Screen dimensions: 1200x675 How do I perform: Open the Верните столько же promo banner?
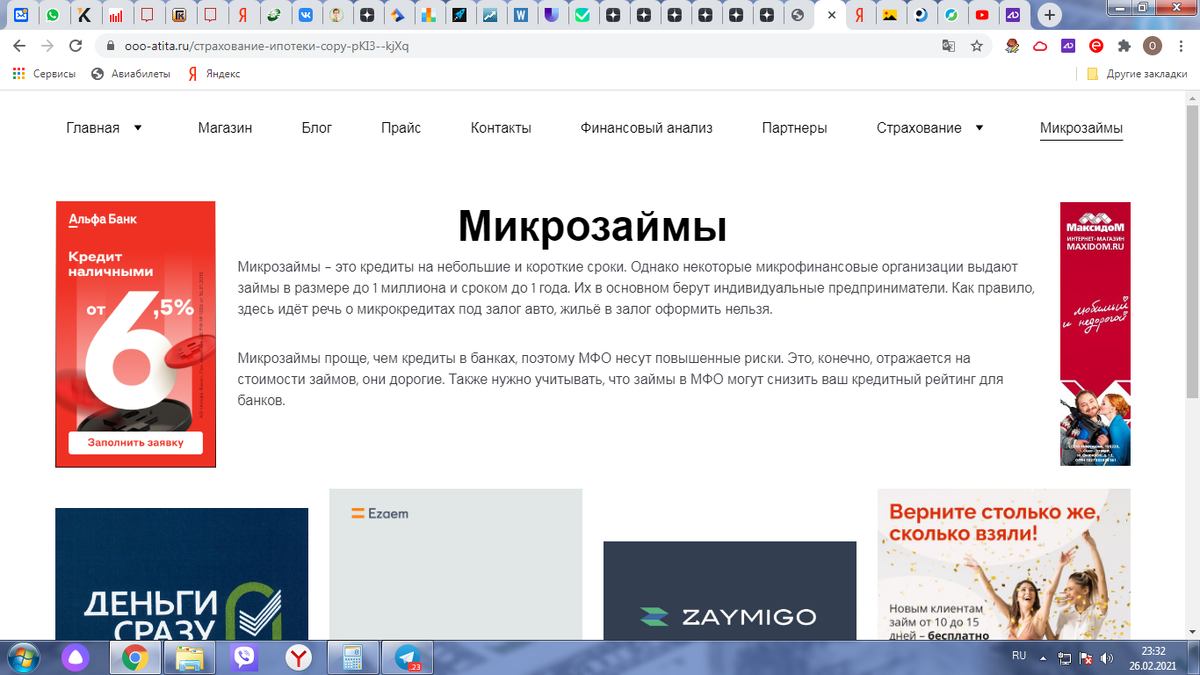(1004, 564)
